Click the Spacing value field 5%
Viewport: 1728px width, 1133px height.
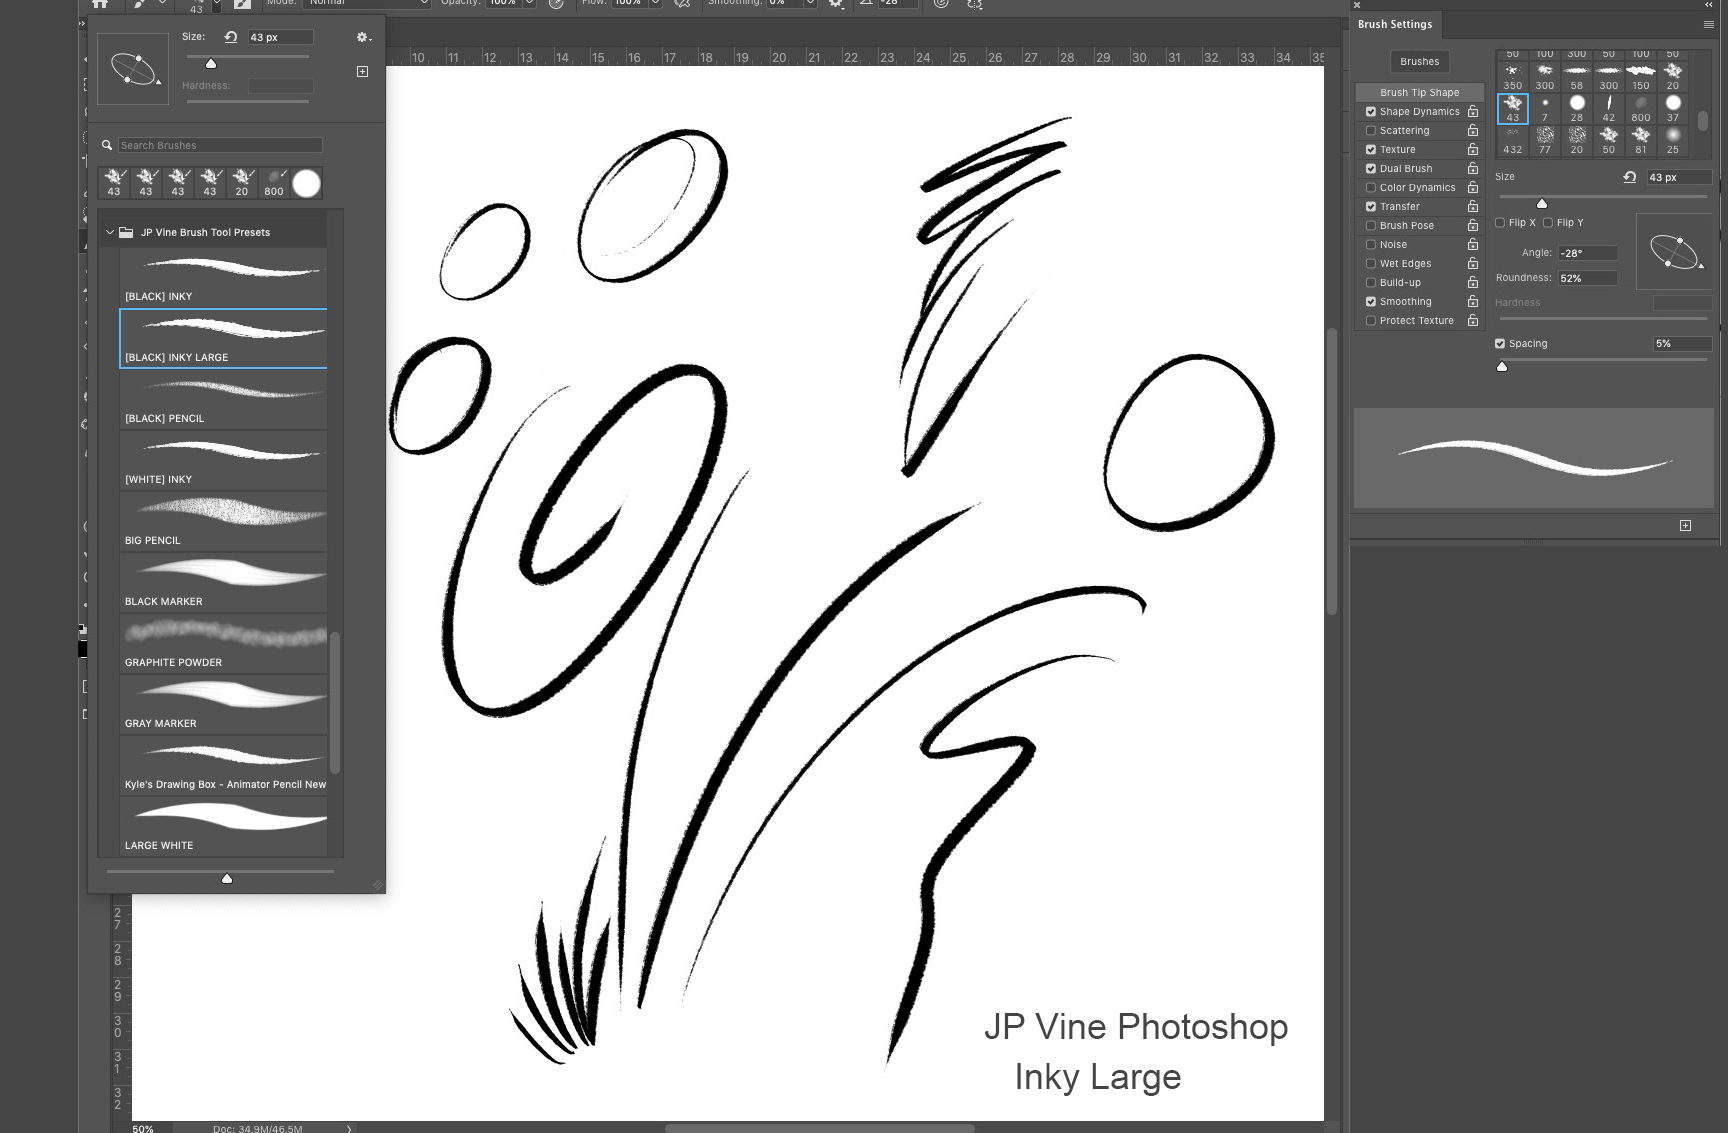1682,344
